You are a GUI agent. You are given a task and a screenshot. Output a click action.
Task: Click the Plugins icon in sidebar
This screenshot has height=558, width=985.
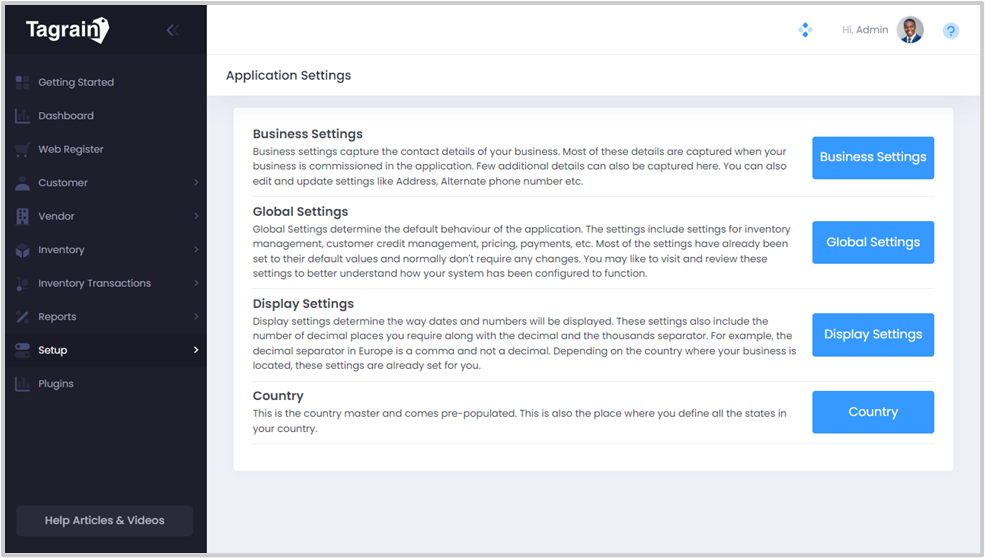point(22,384)
